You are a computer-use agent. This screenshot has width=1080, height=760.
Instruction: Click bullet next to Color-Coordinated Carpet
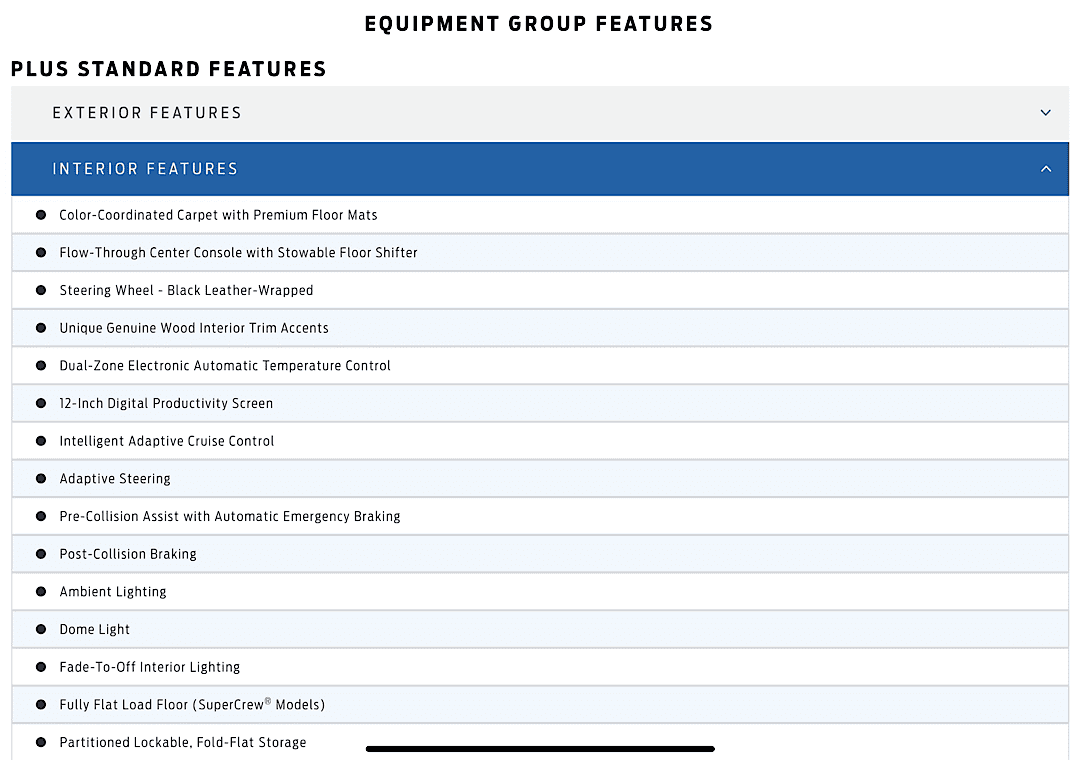click(x=41, y=215)
